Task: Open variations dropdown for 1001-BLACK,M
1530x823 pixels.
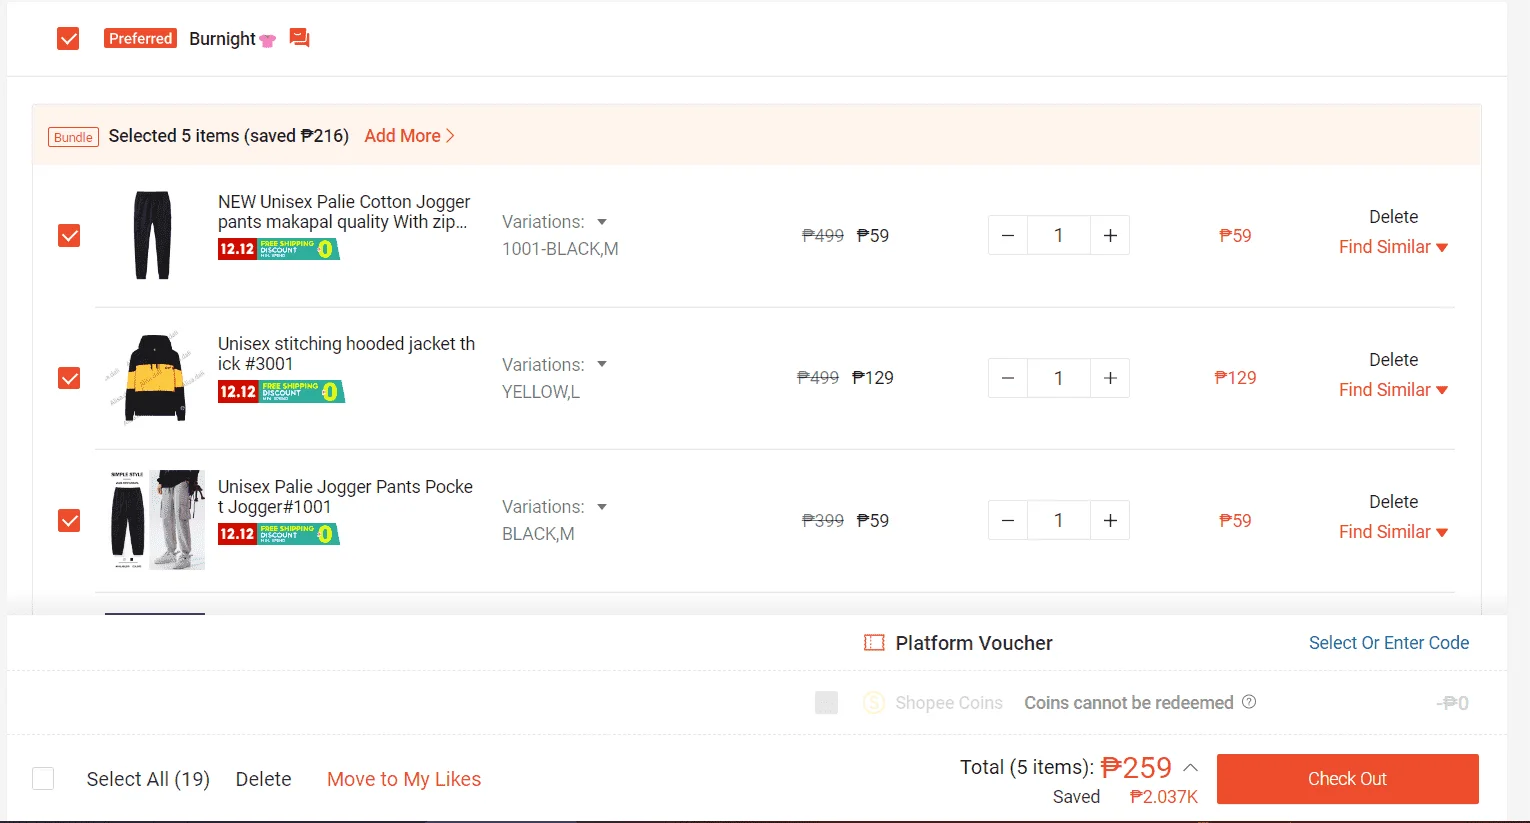Action: (602, 222)
